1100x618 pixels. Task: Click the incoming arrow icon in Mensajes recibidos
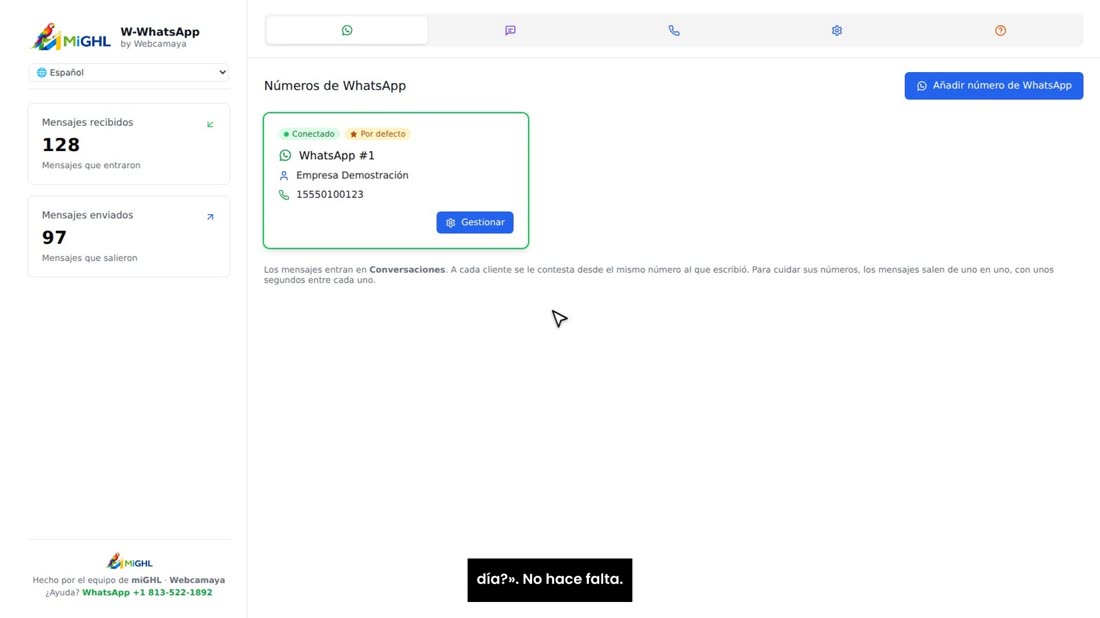coord(210,124)
